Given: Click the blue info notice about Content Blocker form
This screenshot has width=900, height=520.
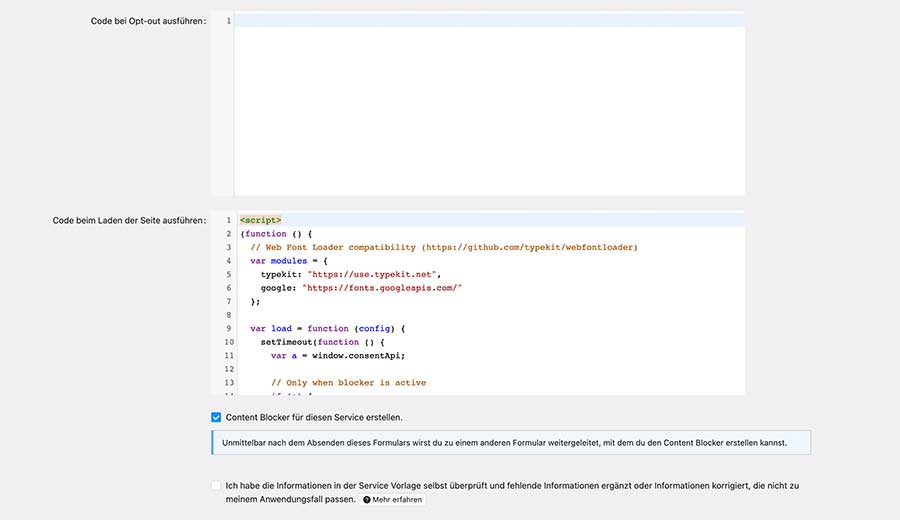Looking at the screenshot, I should click(x=510, y=442).
